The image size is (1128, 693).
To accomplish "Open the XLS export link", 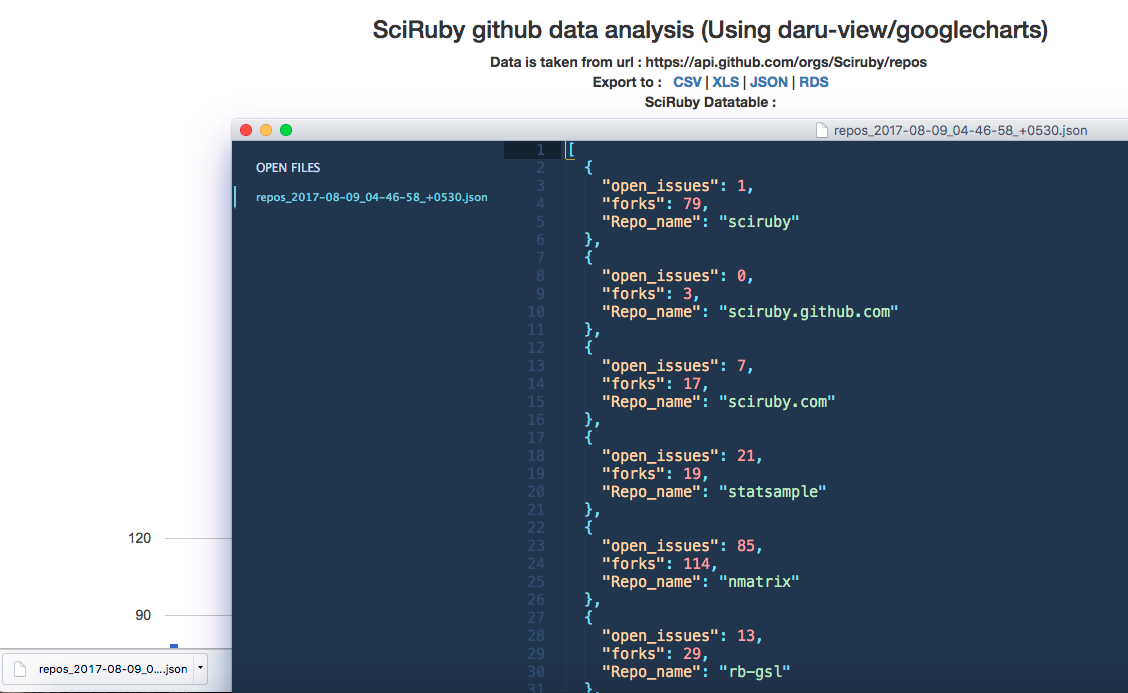I will pos(725,82).
